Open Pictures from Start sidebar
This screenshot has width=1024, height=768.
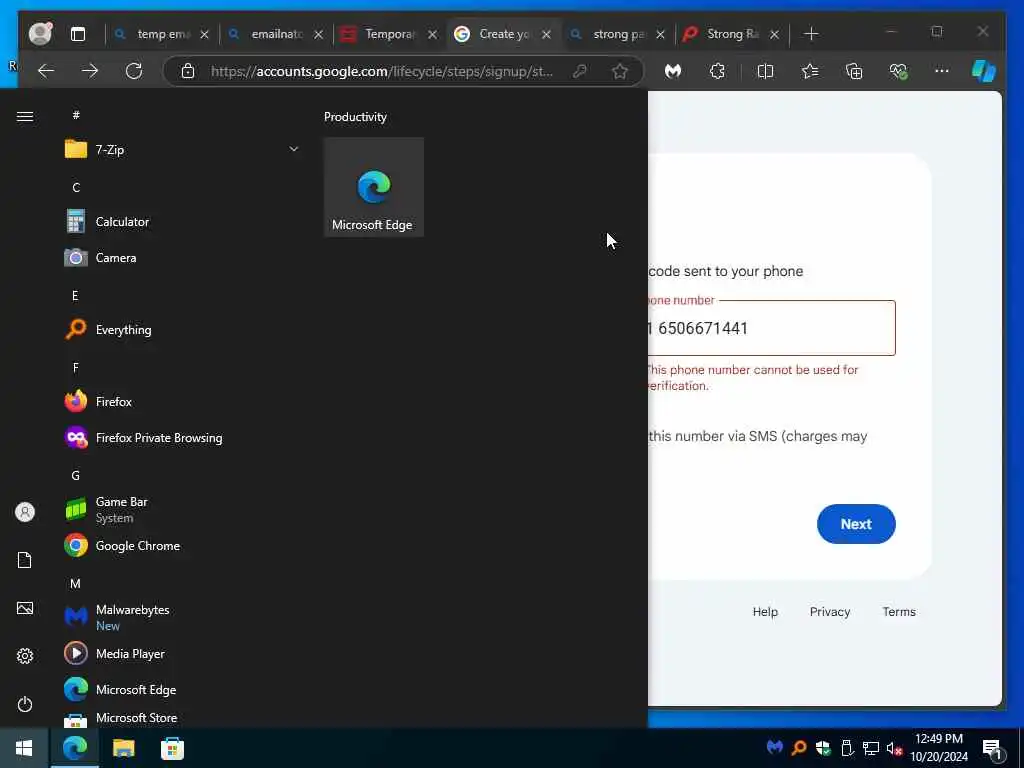click(25, 608)
